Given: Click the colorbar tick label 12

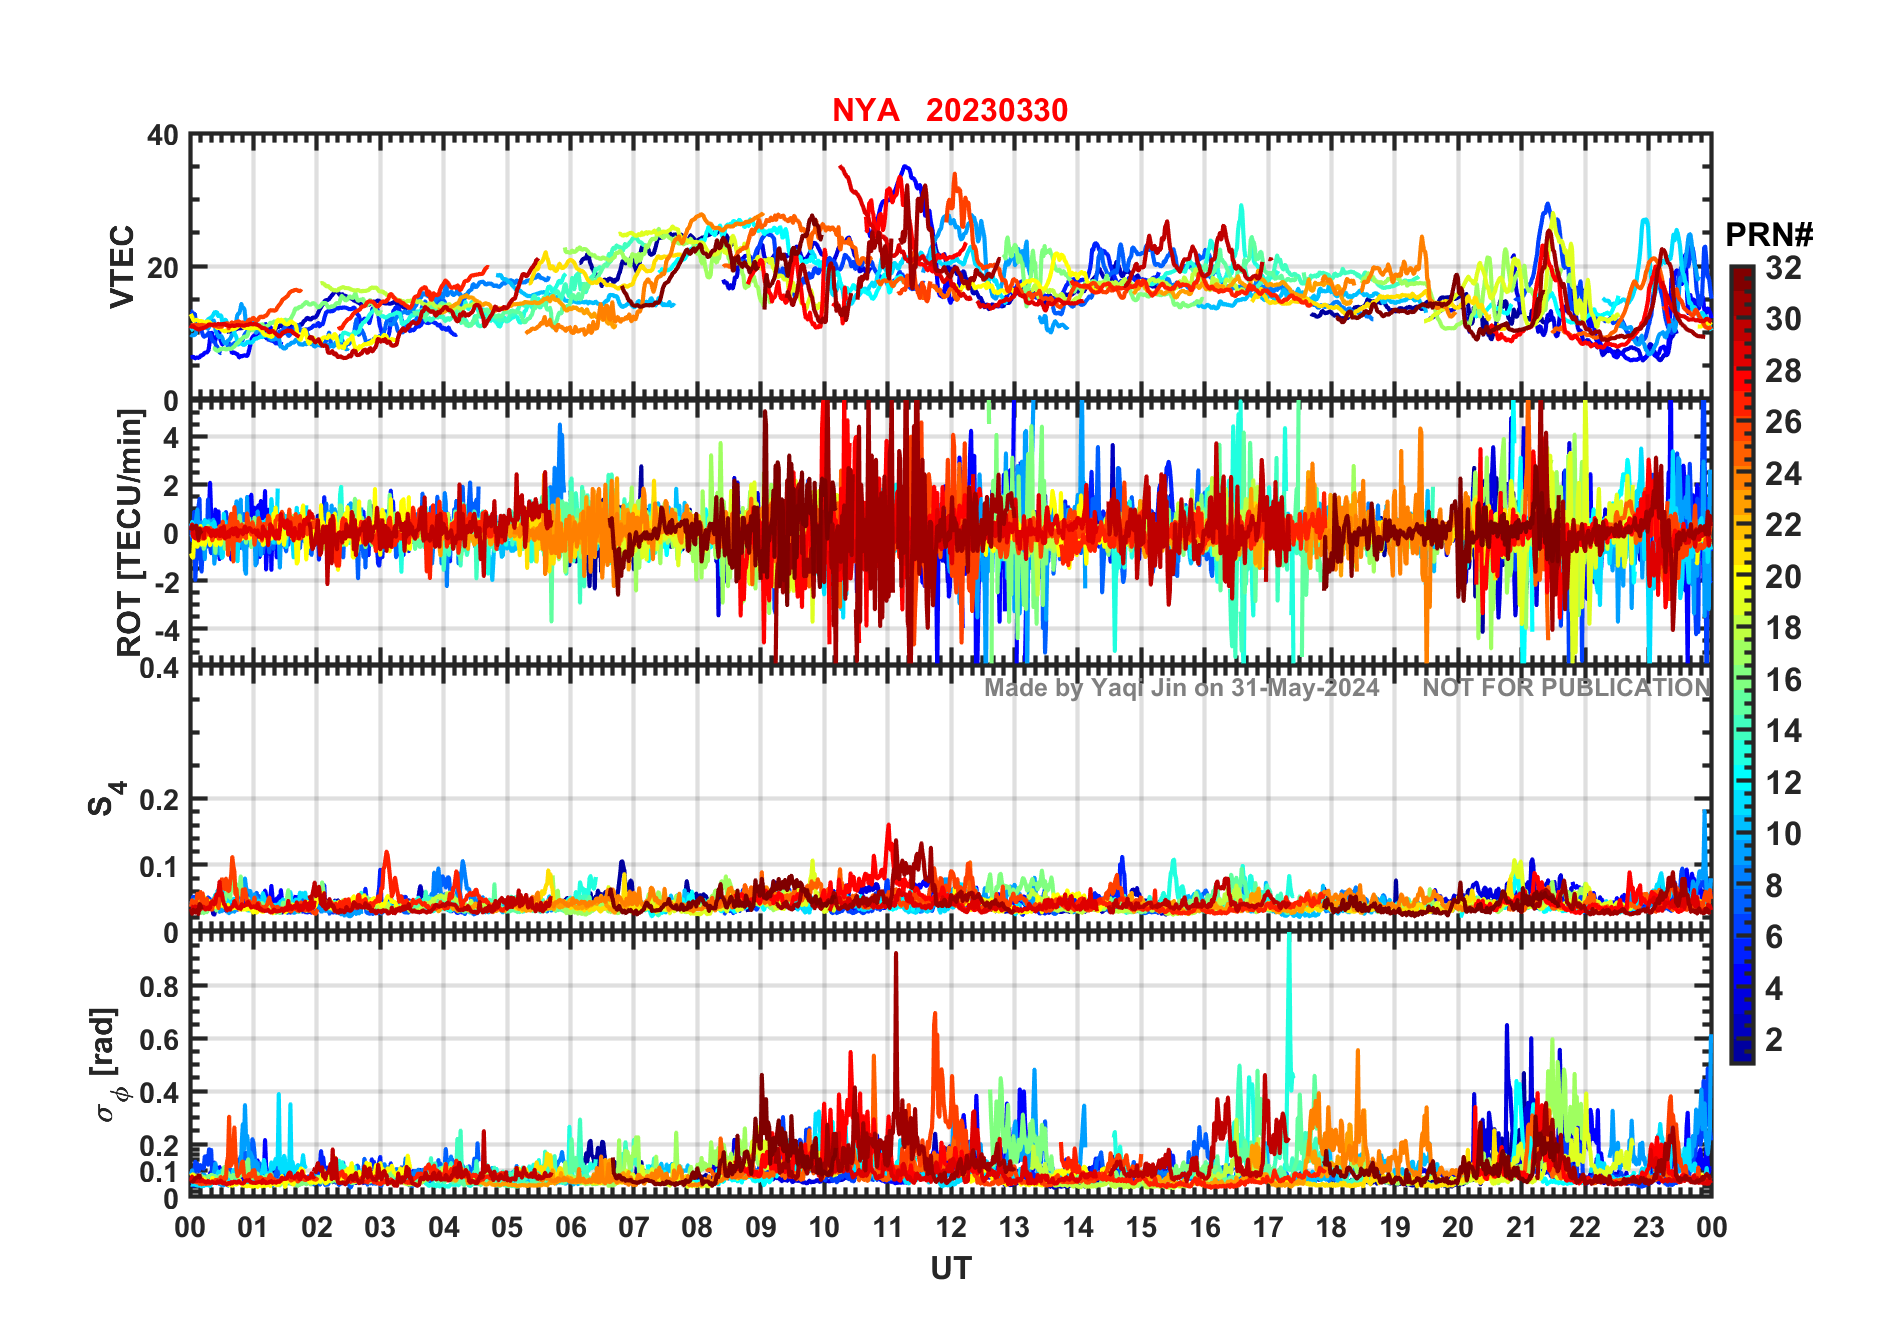Looking at the screenshot, I should tap(1783, 783).
